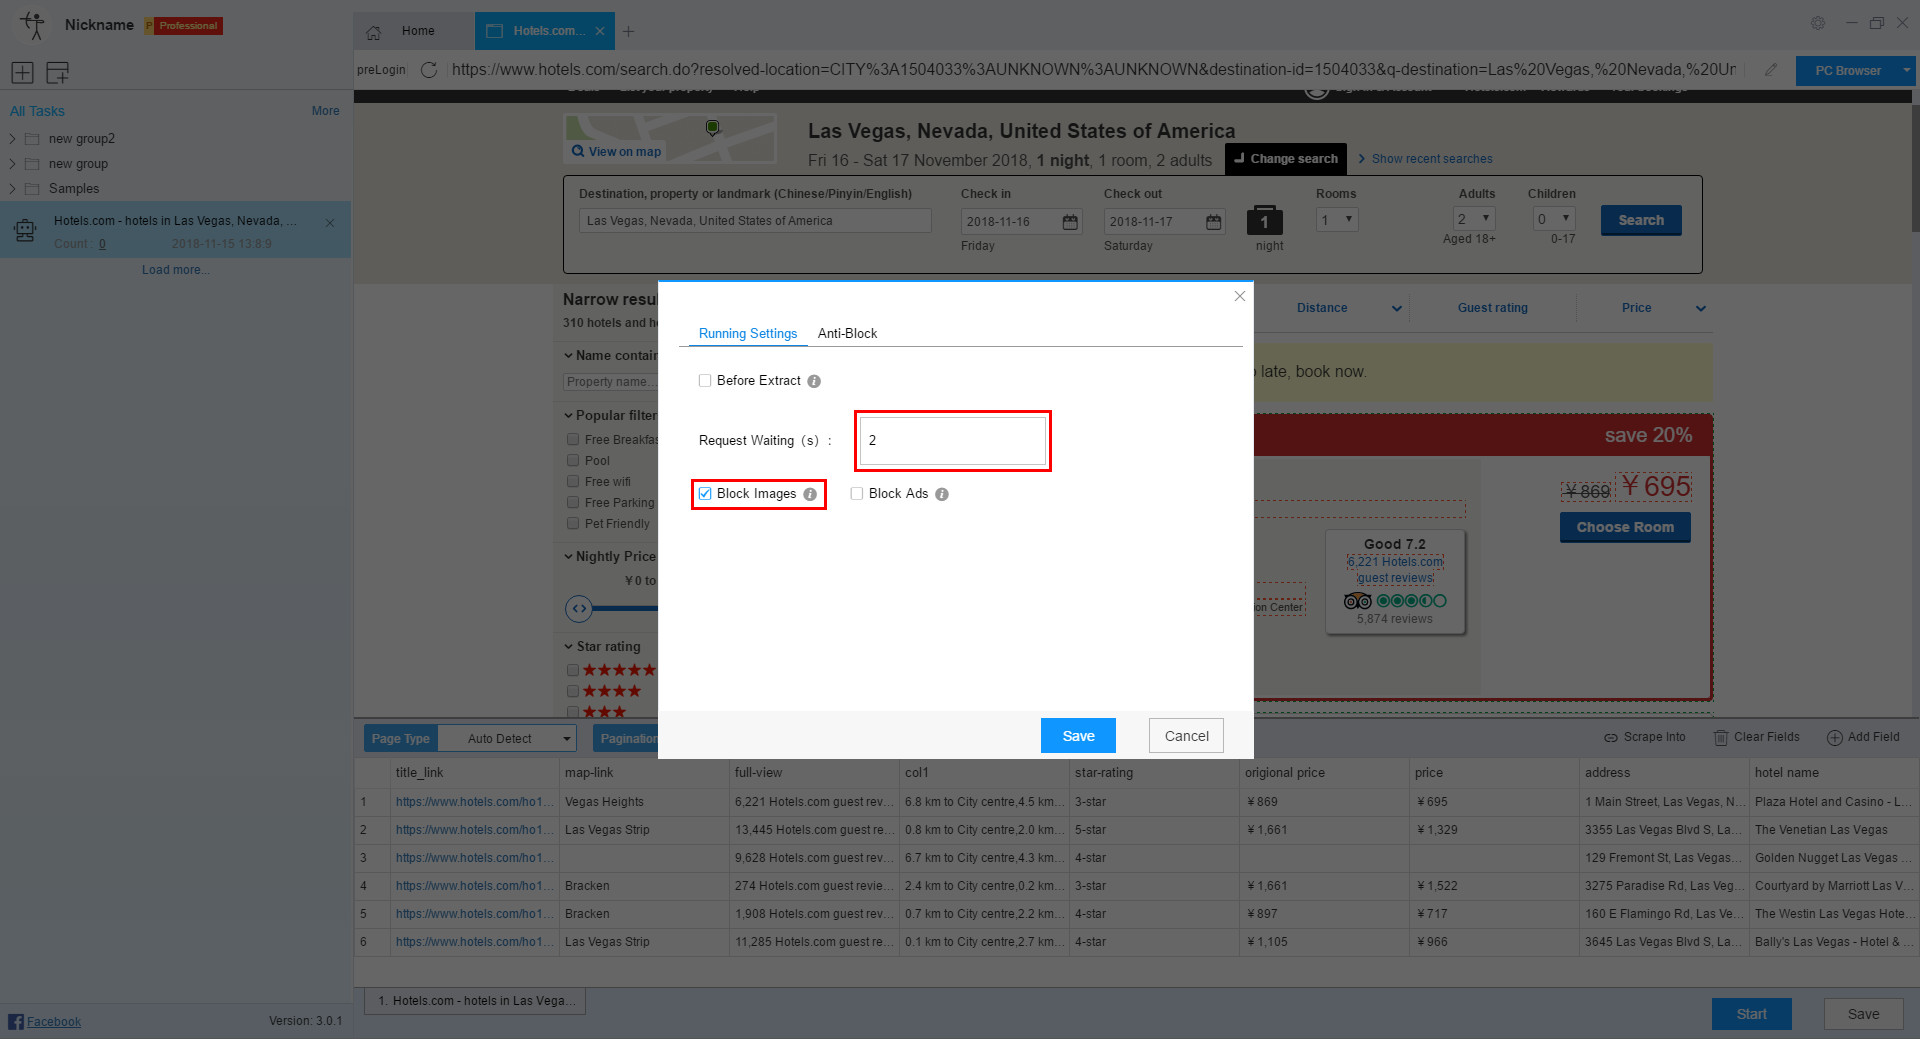Click the Home tab house icon
The height and width of the screenshot is (1039, 1920).
click(373, 32)
